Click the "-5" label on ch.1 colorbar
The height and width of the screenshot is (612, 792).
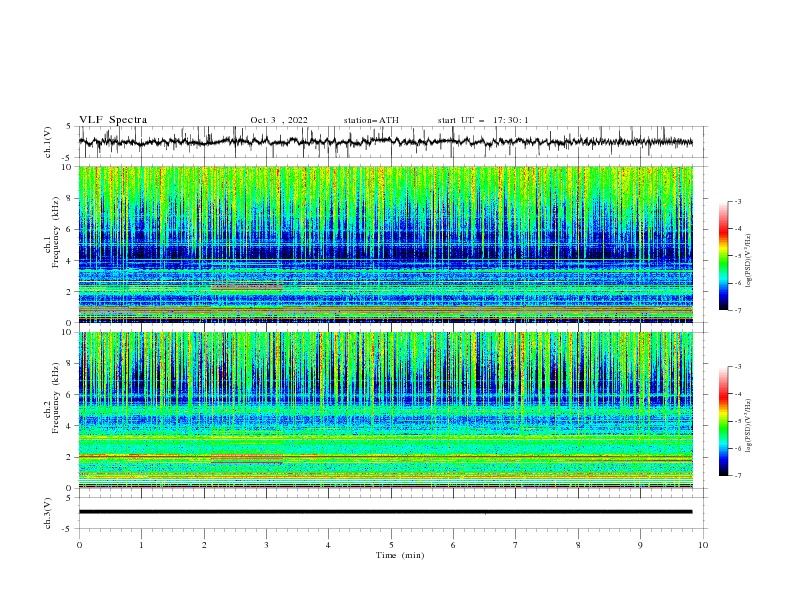[x=738, y=256]
